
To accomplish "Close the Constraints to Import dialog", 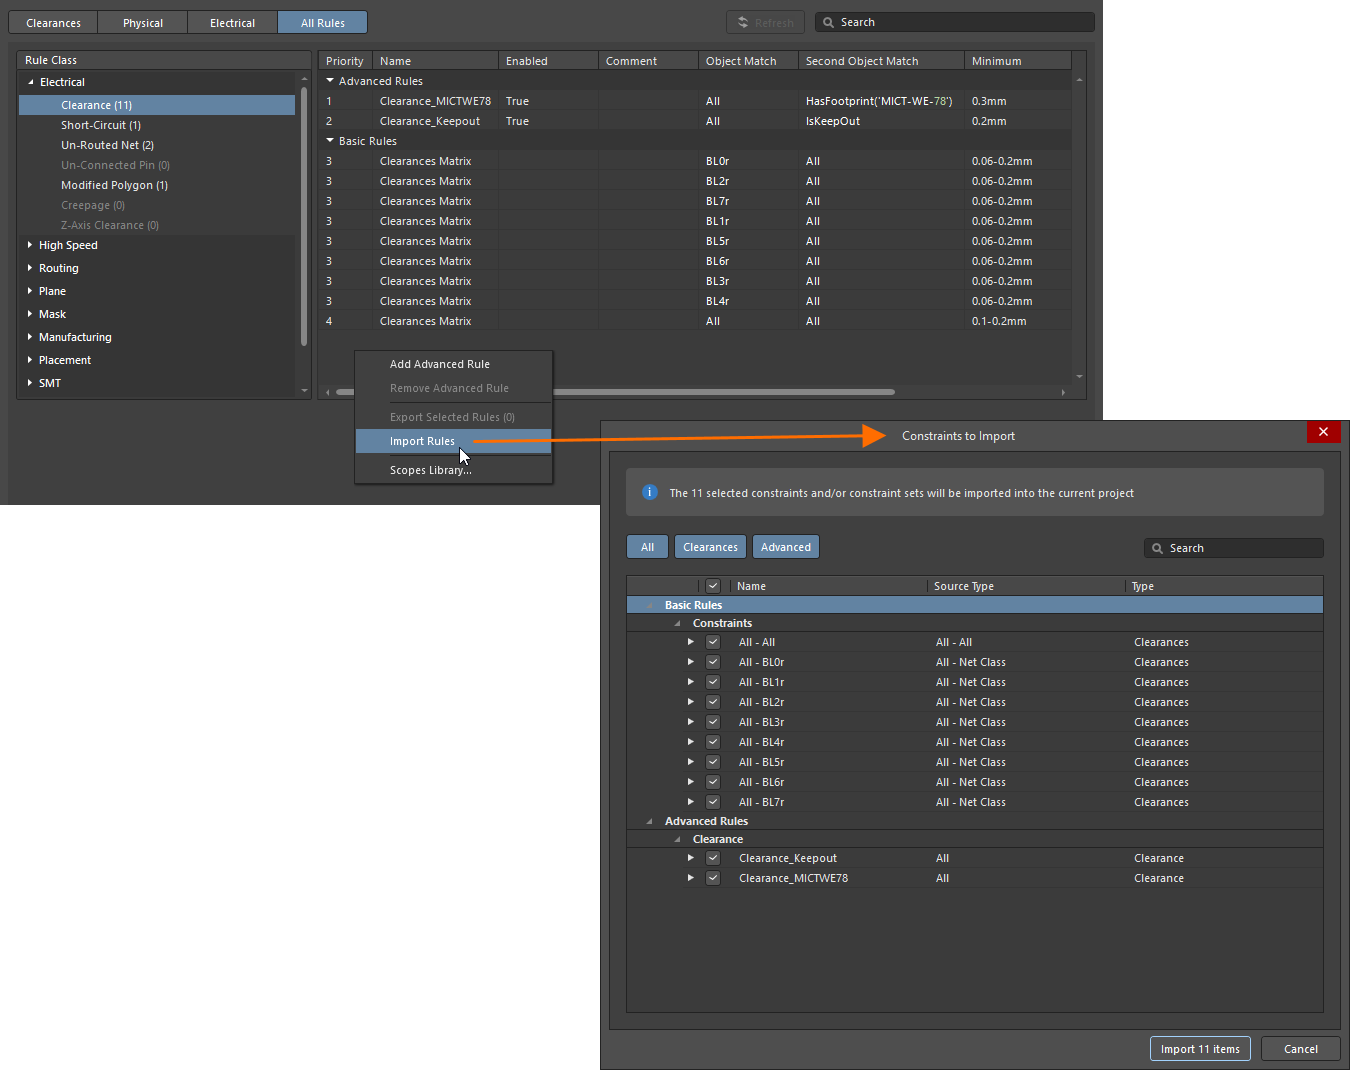I will point(1323,432).
